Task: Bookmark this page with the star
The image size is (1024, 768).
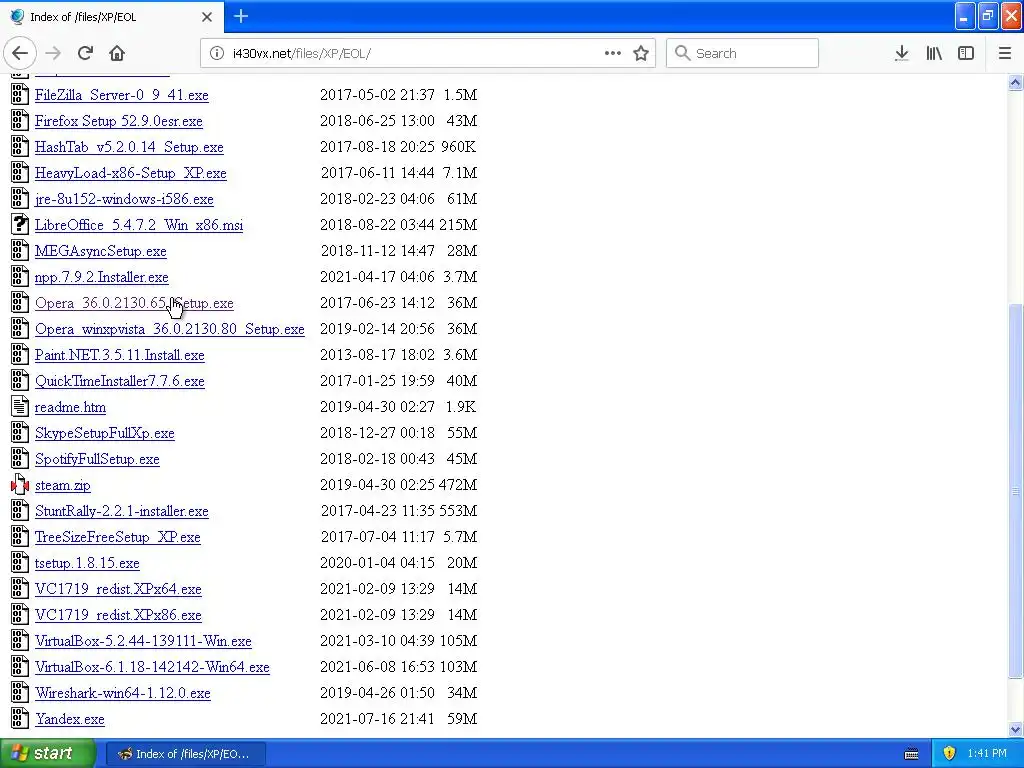Action: [x=641, y=53]
